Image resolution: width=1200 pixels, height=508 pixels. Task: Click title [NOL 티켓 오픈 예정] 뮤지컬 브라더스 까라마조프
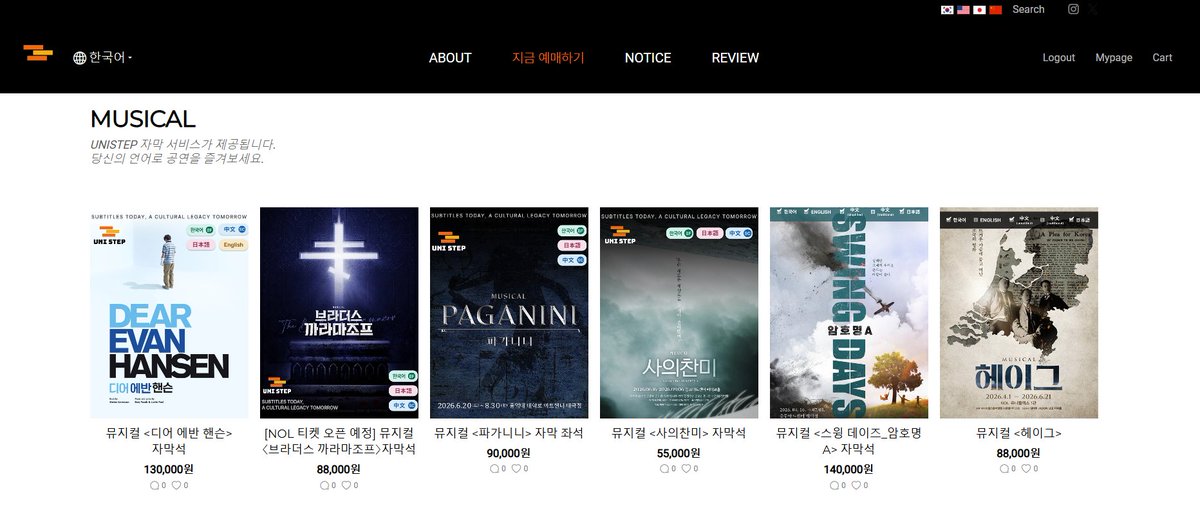point(339,441)
